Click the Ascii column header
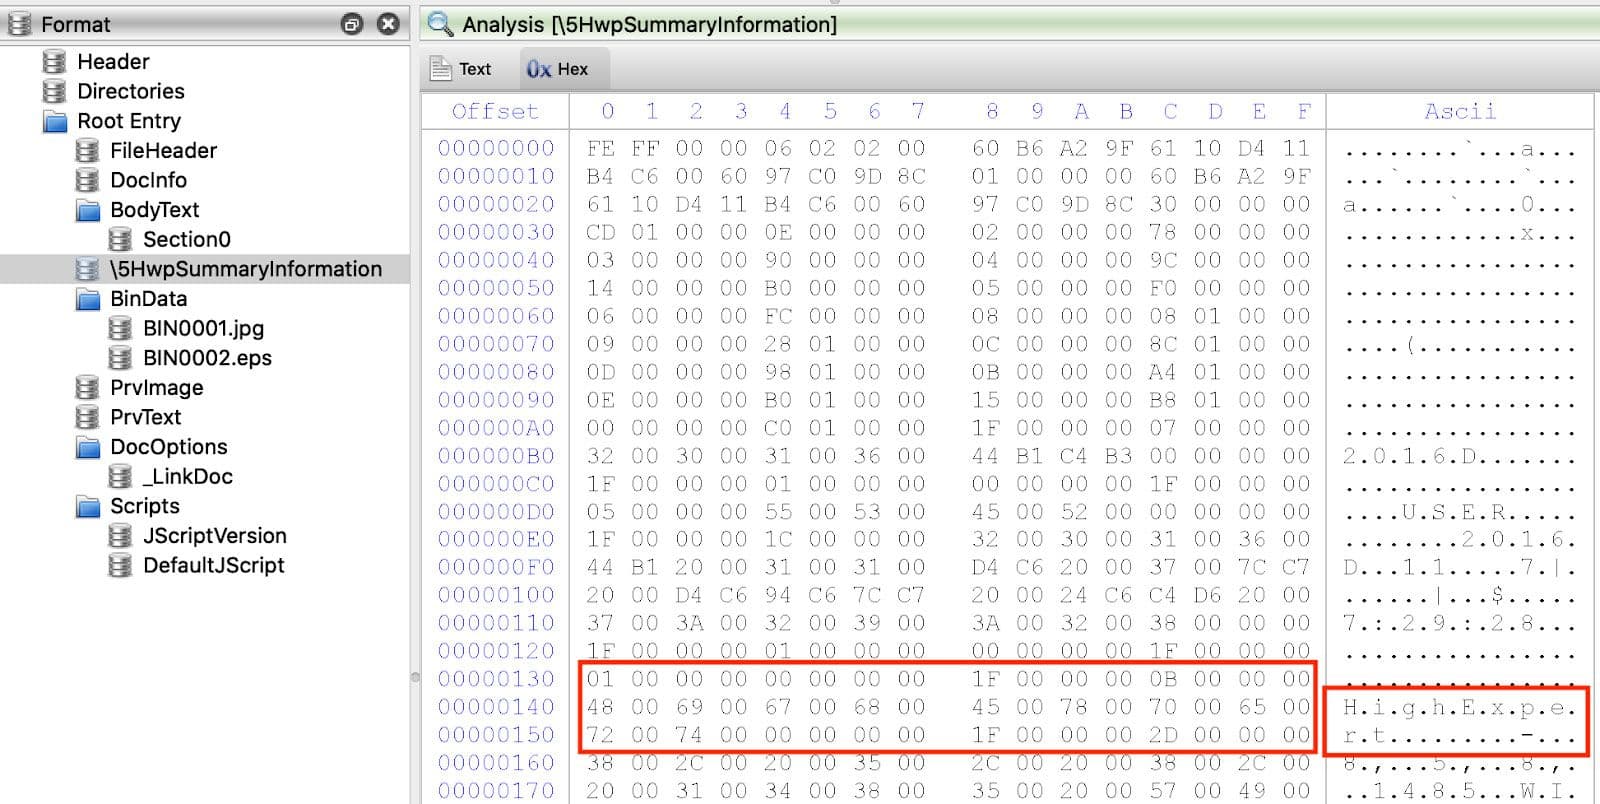Screen dimensions: 1600x804 (1460, 111)
